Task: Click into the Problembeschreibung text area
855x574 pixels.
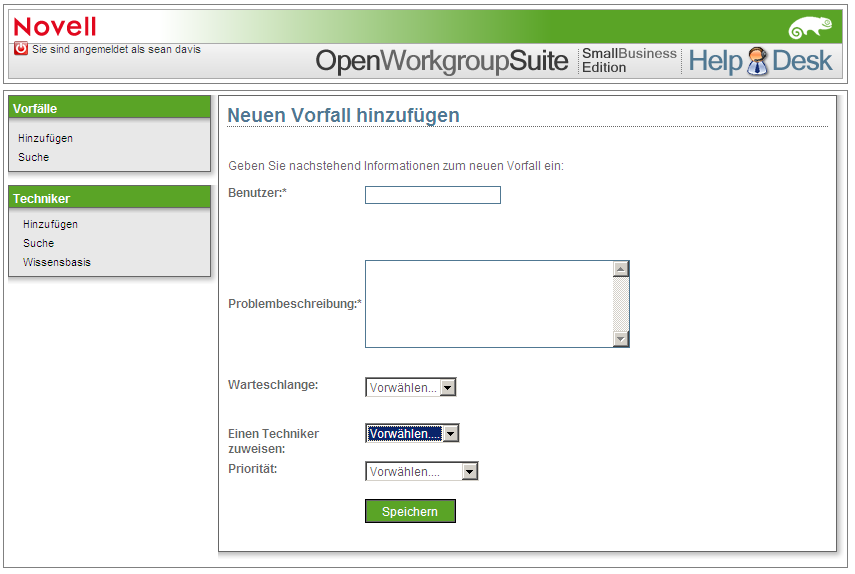Action: 489,304
